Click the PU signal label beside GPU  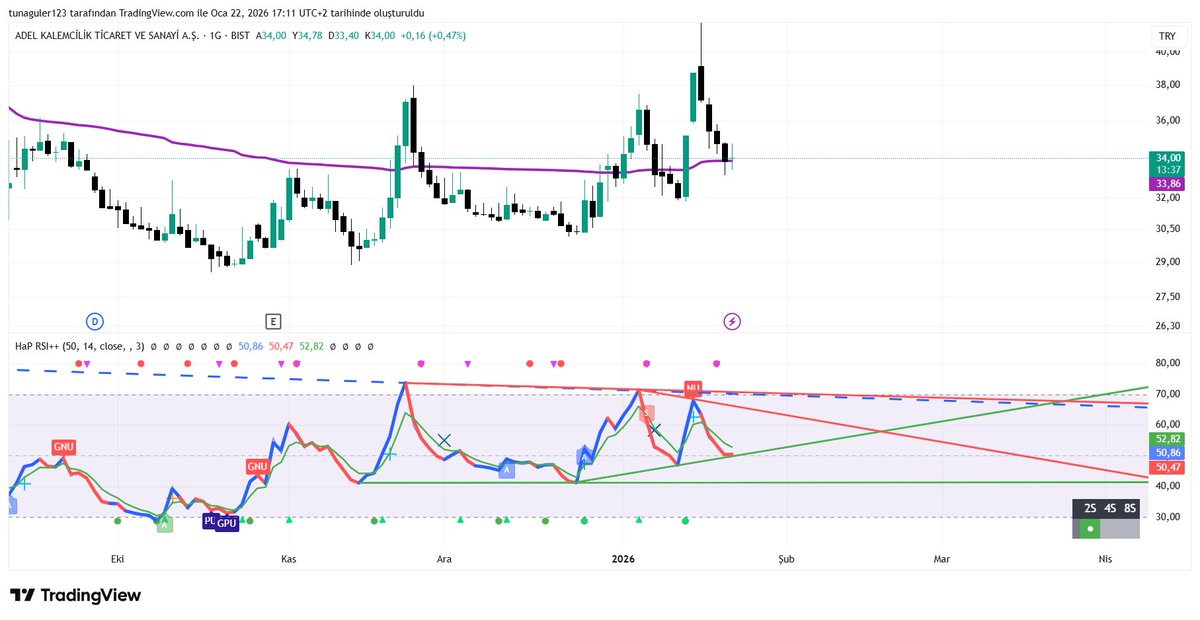pyautogui.click(x=210, y=521)
